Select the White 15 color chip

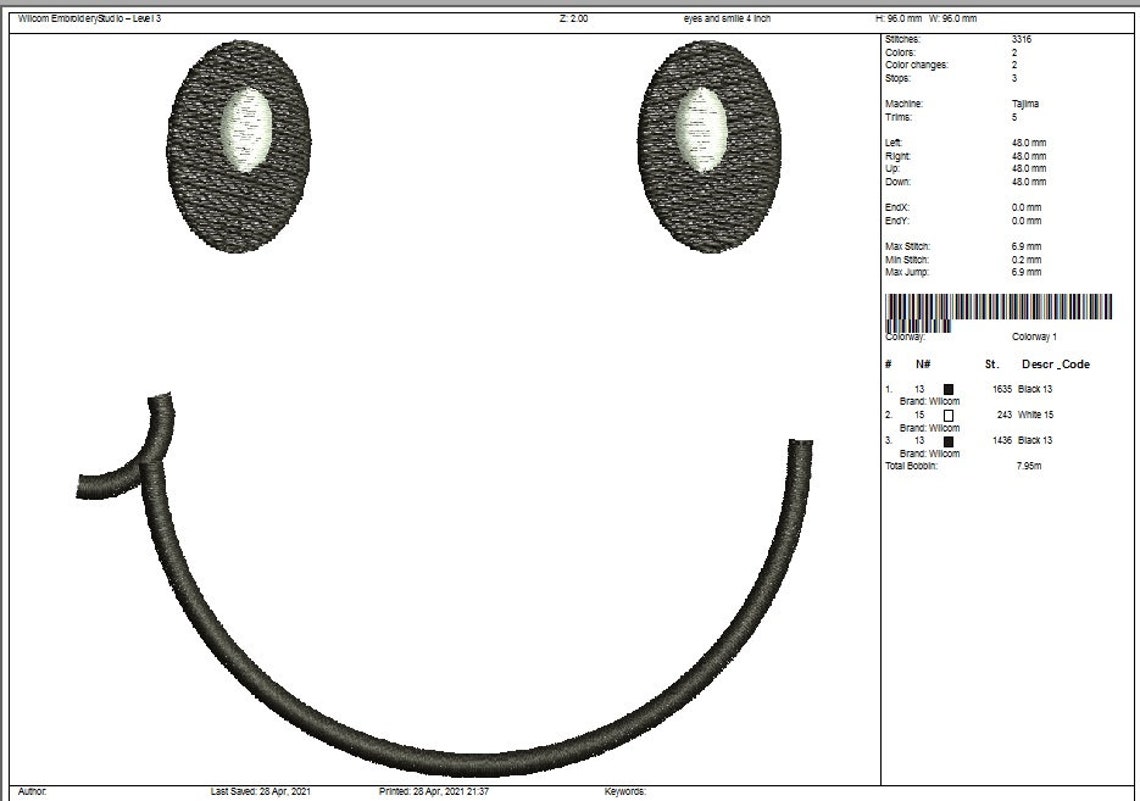pyautogui.click(x=947, y=414)
